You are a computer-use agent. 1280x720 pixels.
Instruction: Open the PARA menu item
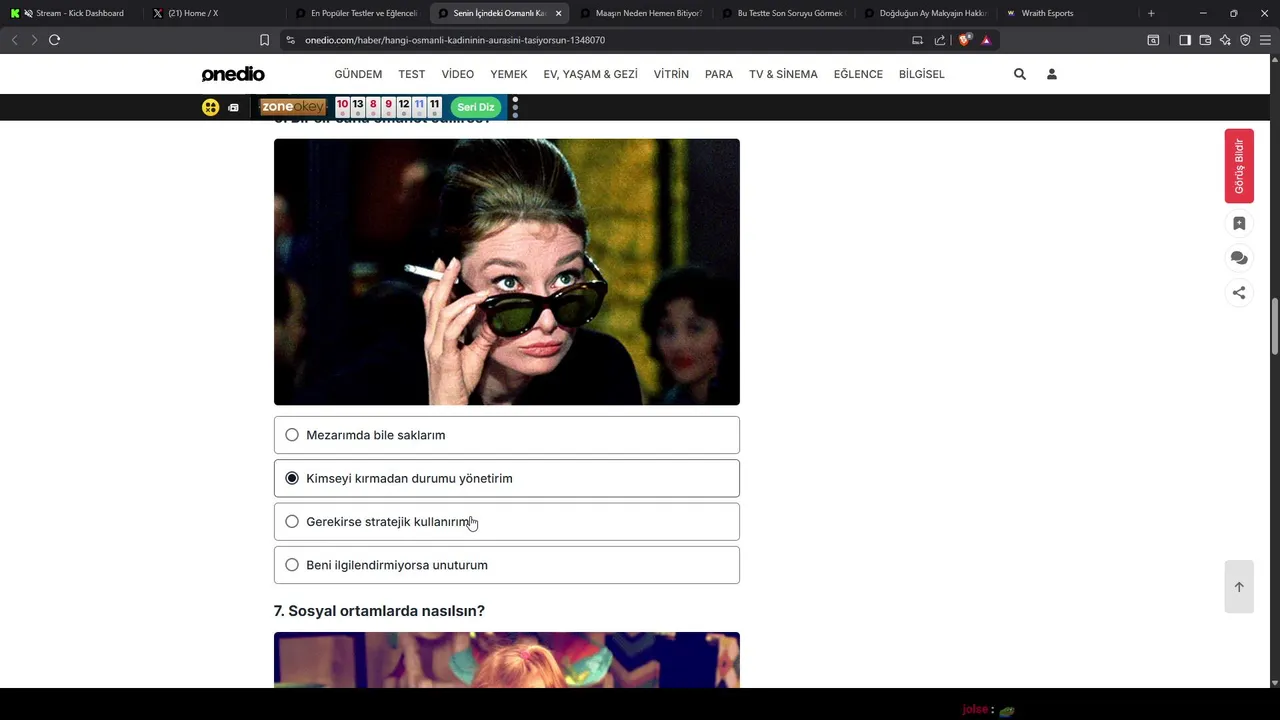coord(719,74)
